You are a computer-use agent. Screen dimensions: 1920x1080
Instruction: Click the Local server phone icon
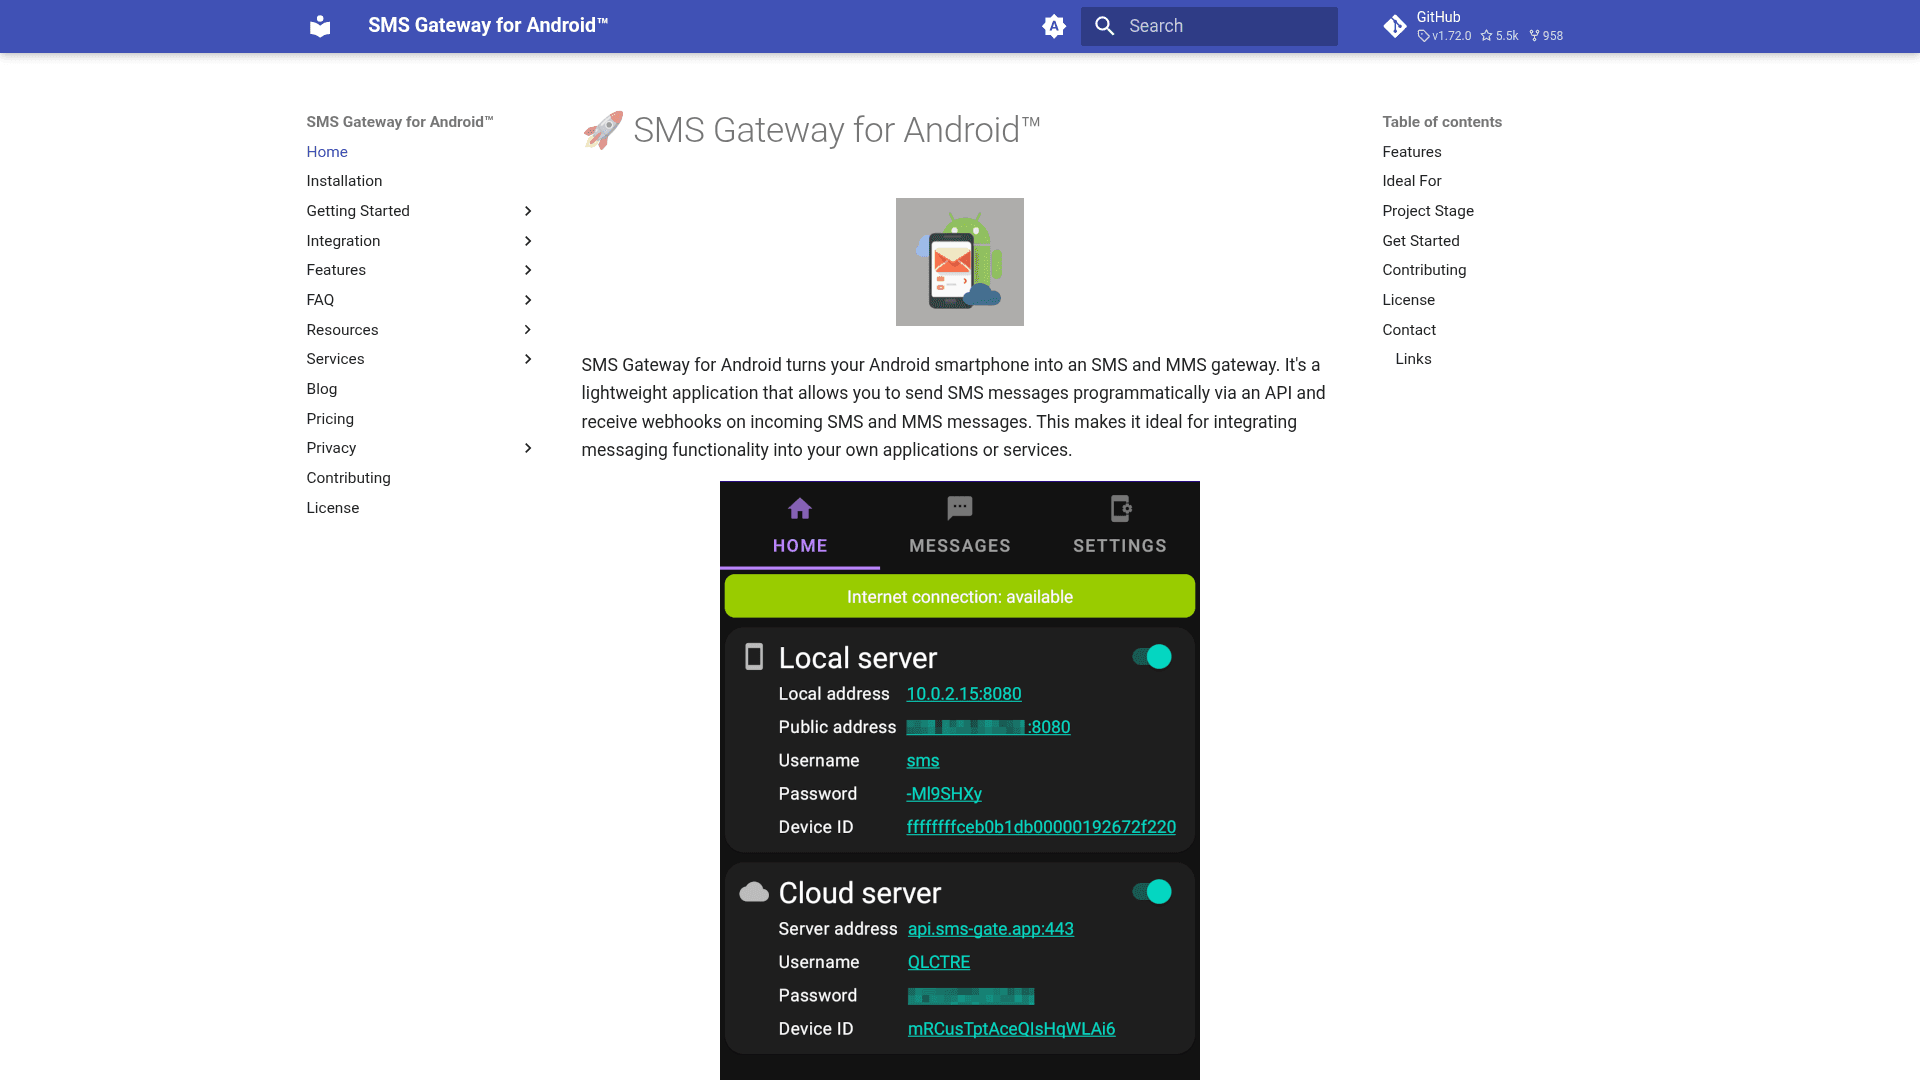[754, 657]
